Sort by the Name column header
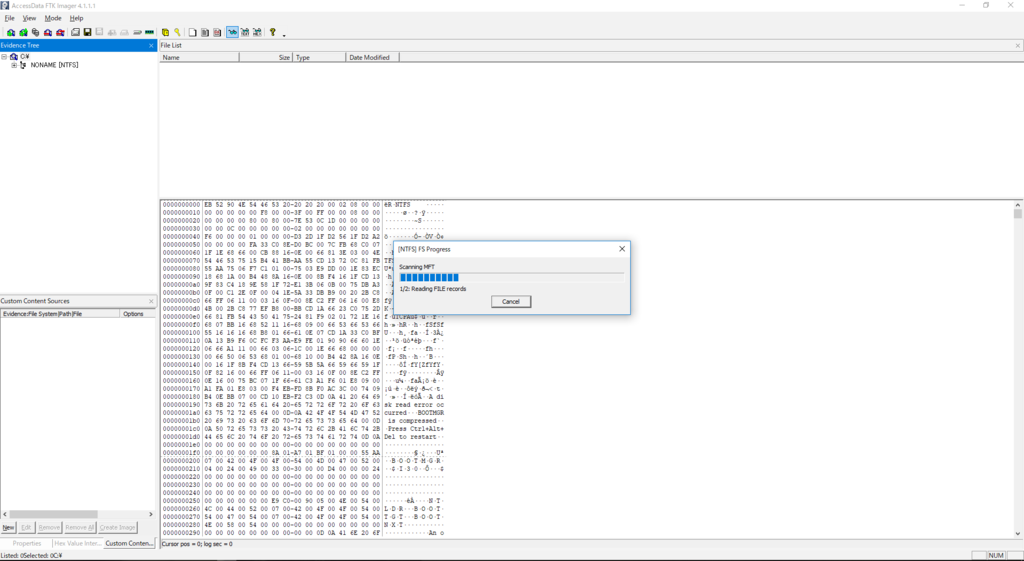This screenshot has height=561, width=1024. [199, 57]
